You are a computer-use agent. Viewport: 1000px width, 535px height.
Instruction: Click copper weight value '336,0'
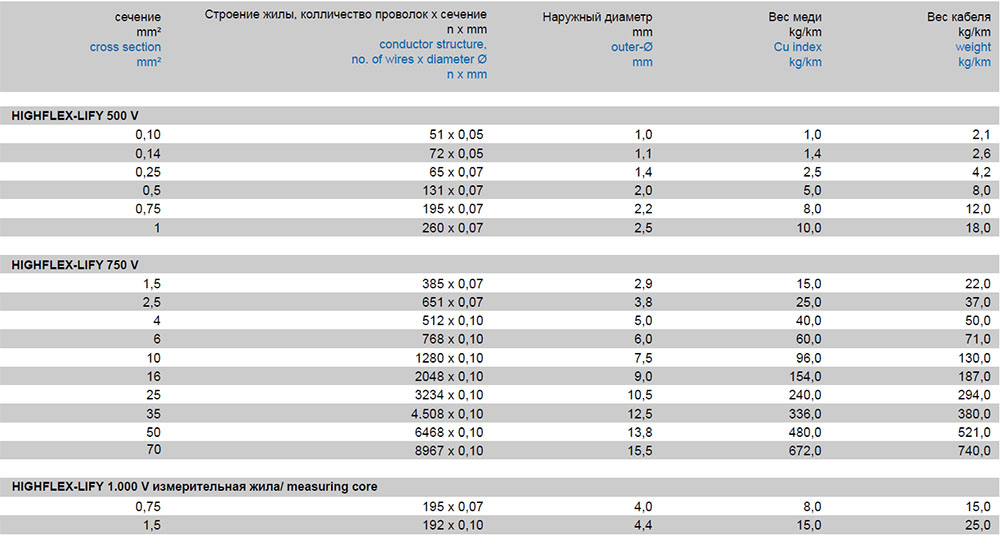tap(805, 414)
